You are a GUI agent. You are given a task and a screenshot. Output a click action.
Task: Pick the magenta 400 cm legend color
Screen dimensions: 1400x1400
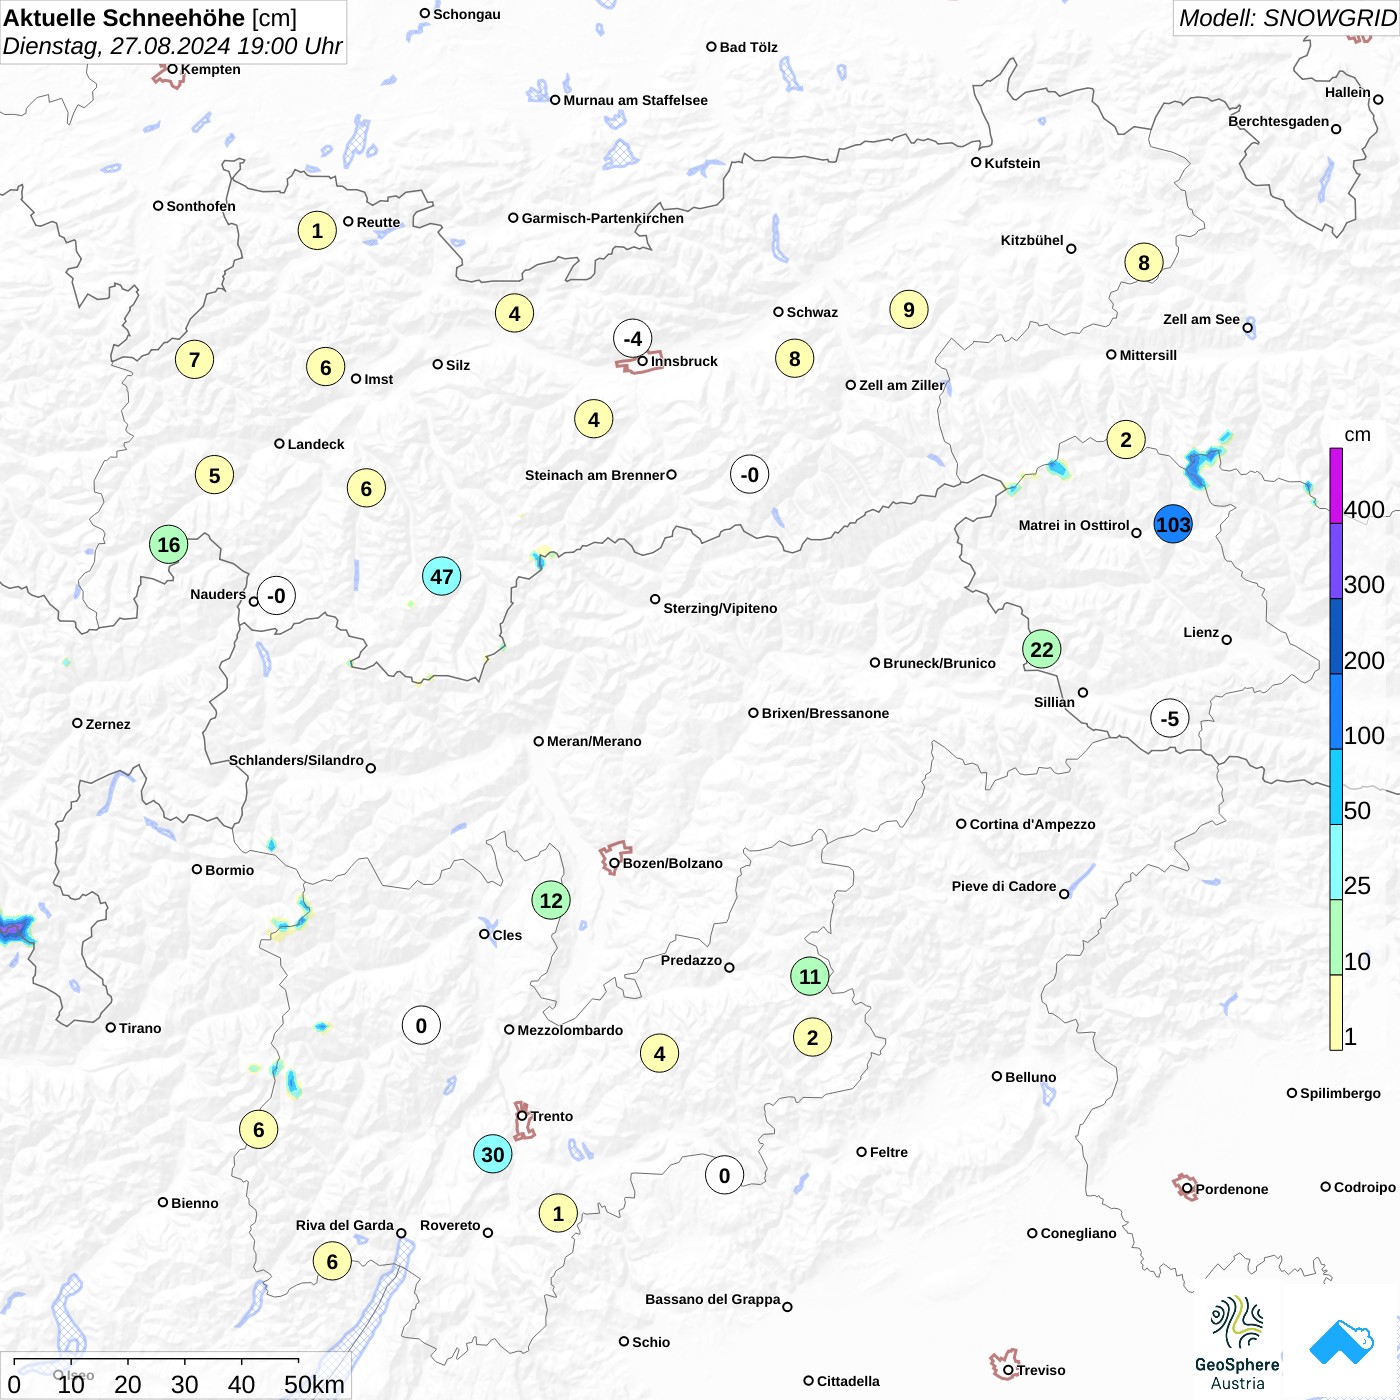click(1336, 485)
